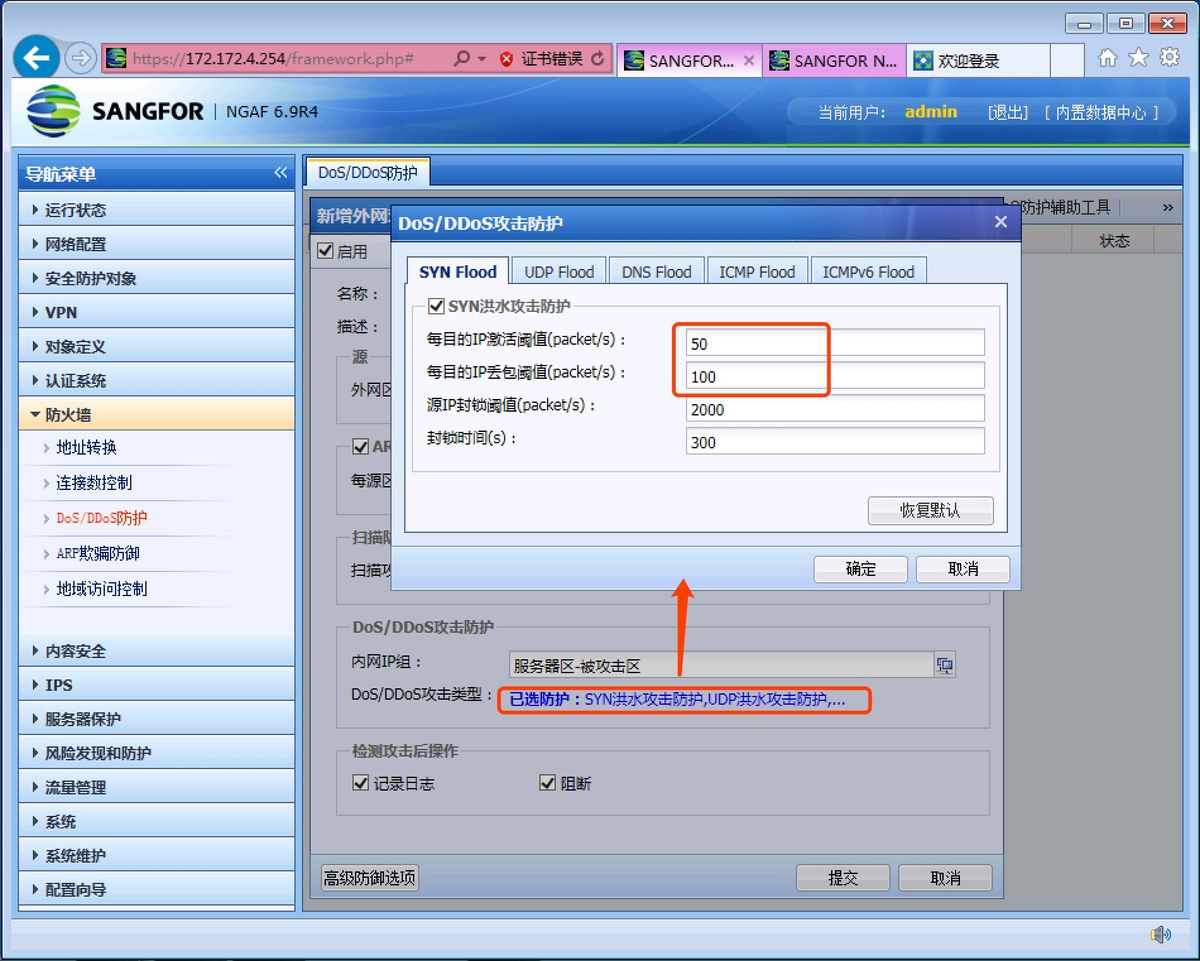Open favorites with the star icon
The image size is (1200, 961).
[1137, 58]
